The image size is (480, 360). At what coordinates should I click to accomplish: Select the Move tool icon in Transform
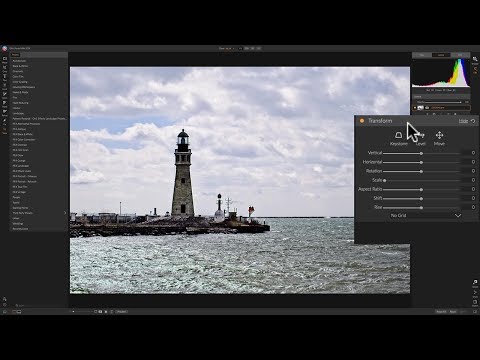pos(439,135)
